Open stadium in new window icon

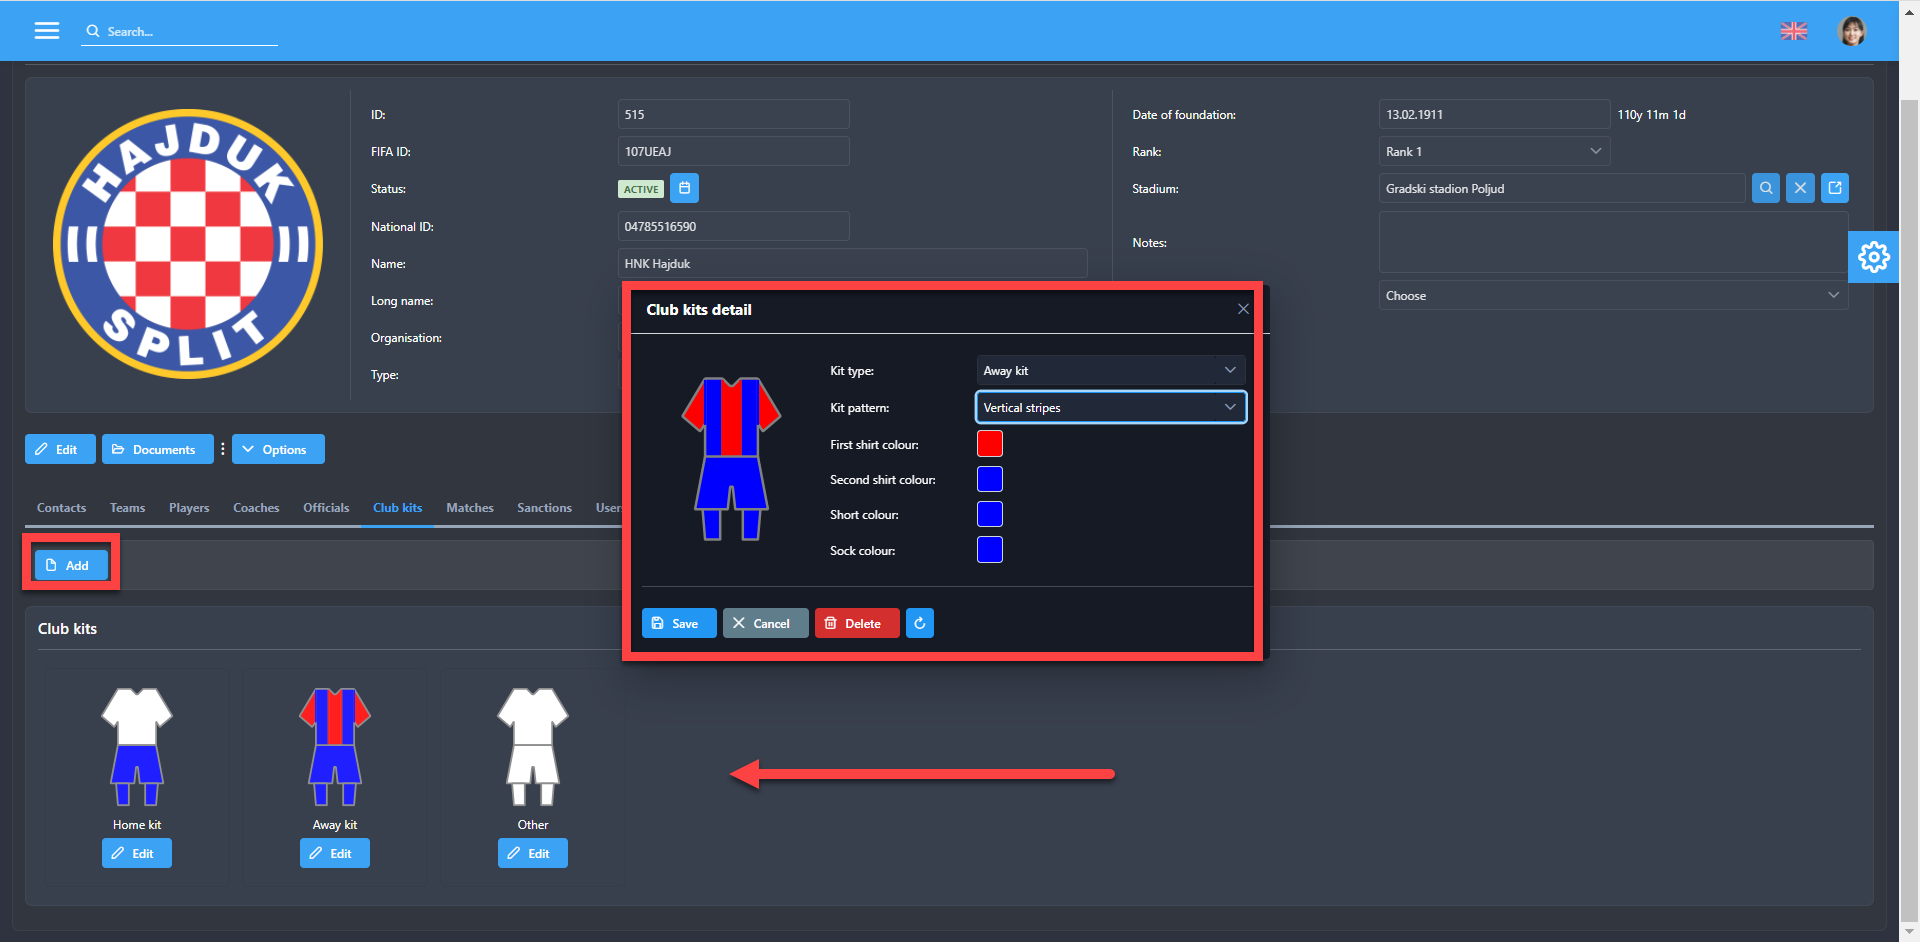pos(1835,188)
